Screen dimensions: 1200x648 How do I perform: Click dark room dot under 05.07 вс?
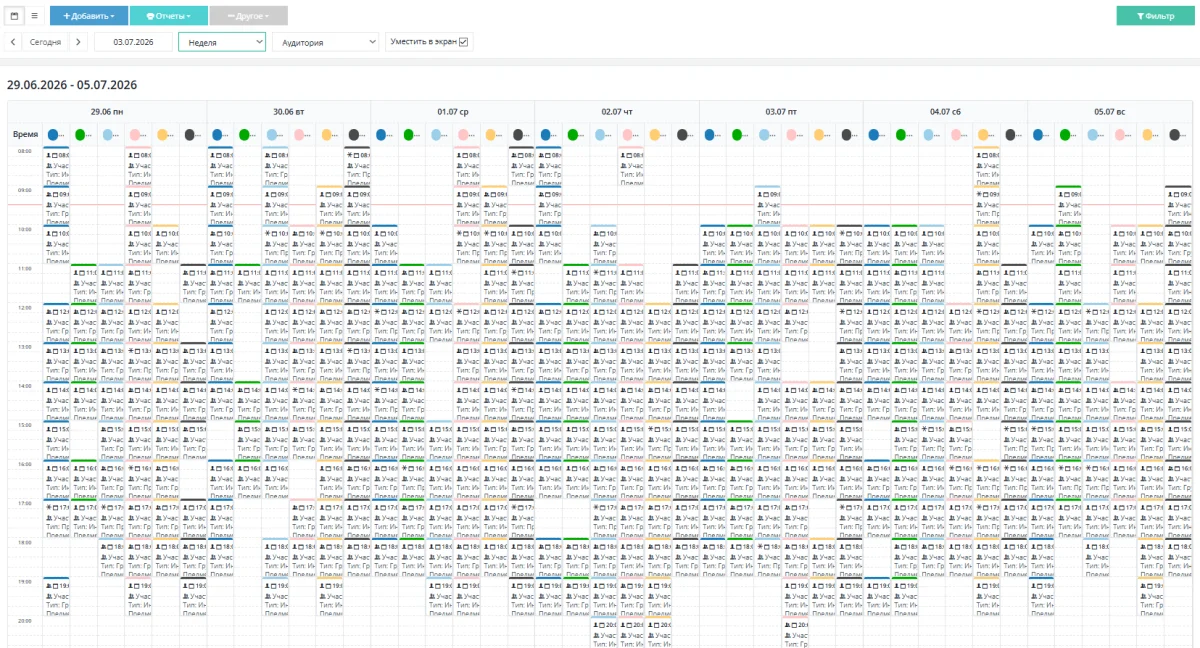1175,134
